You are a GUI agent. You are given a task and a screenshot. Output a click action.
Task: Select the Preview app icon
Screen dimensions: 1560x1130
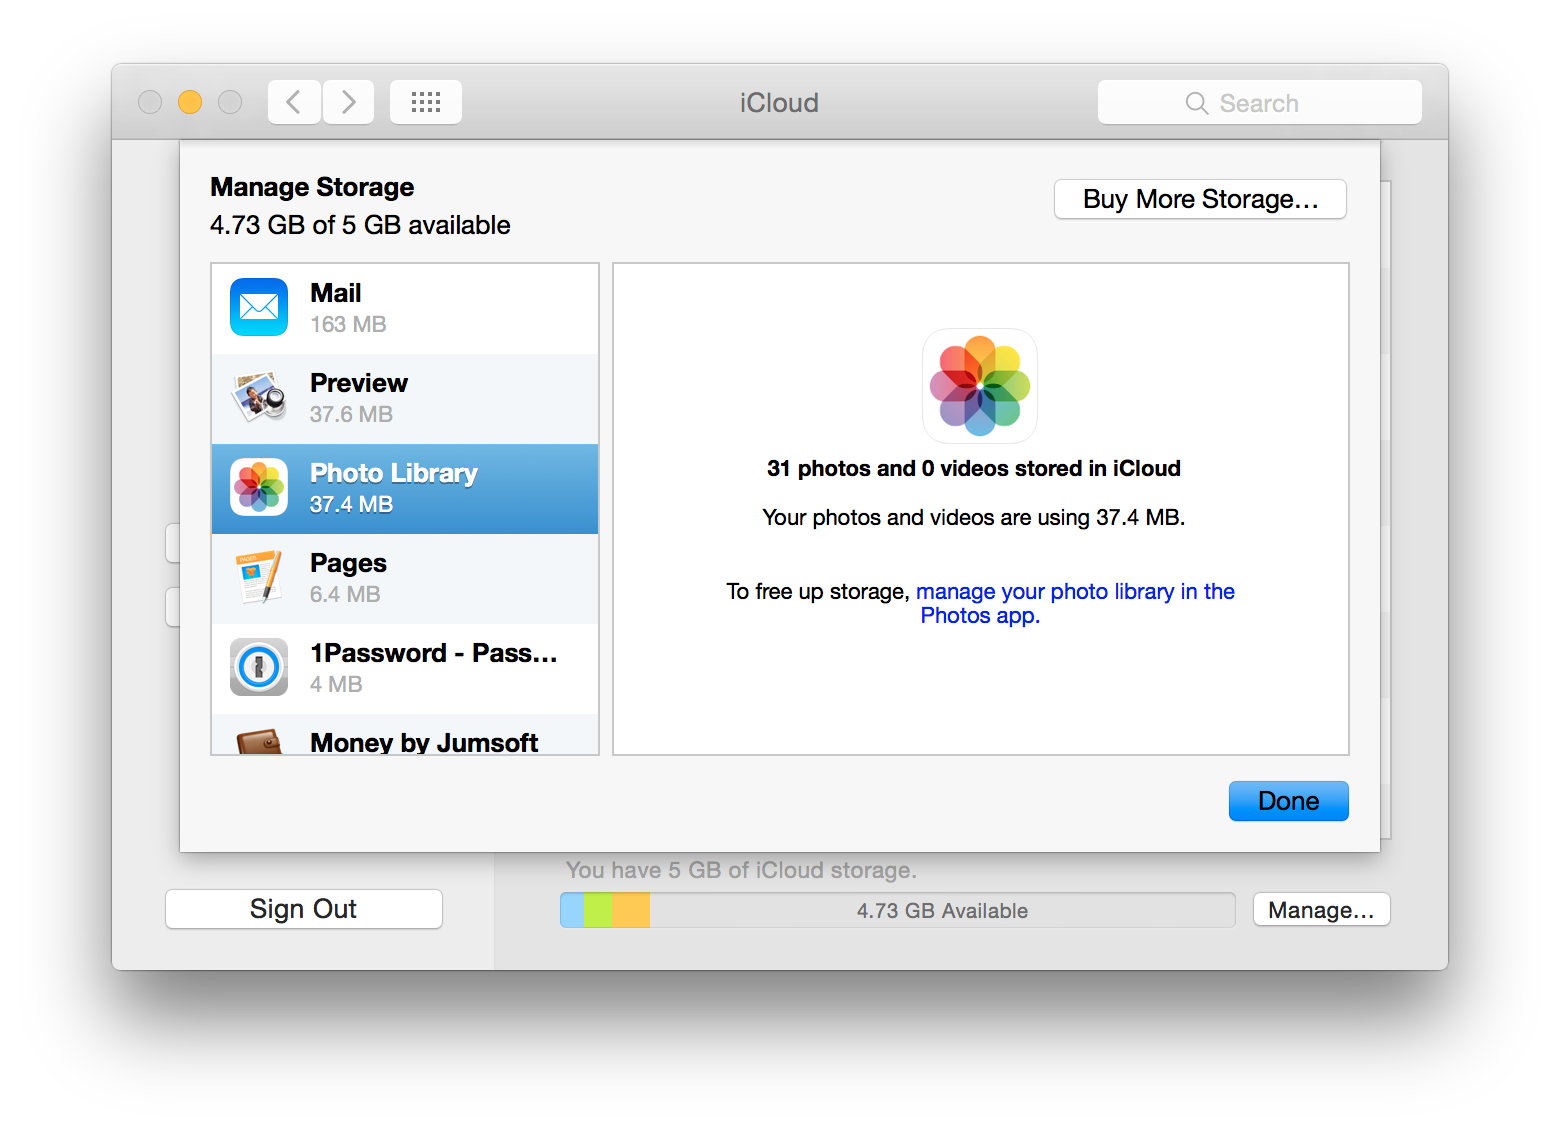tap(258, 397)
